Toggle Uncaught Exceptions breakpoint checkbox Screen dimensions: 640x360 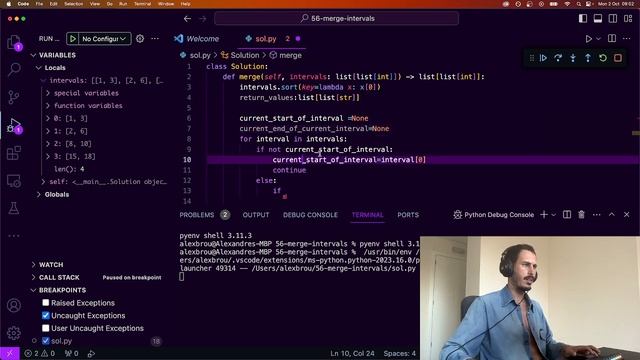tap(46, 316)
